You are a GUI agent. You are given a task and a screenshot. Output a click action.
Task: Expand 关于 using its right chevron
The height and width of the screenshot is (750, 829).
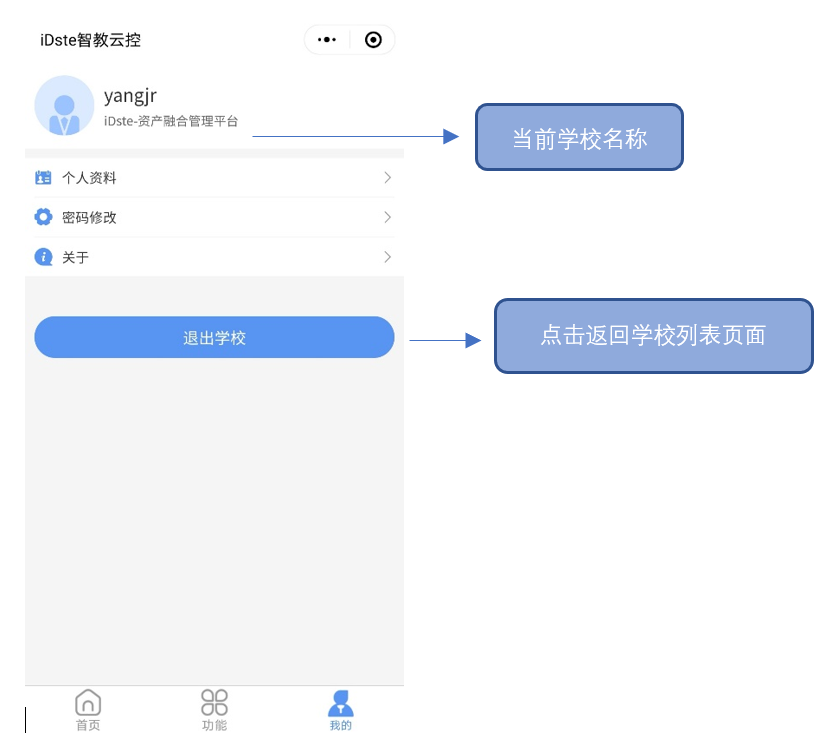pos(387,257)
